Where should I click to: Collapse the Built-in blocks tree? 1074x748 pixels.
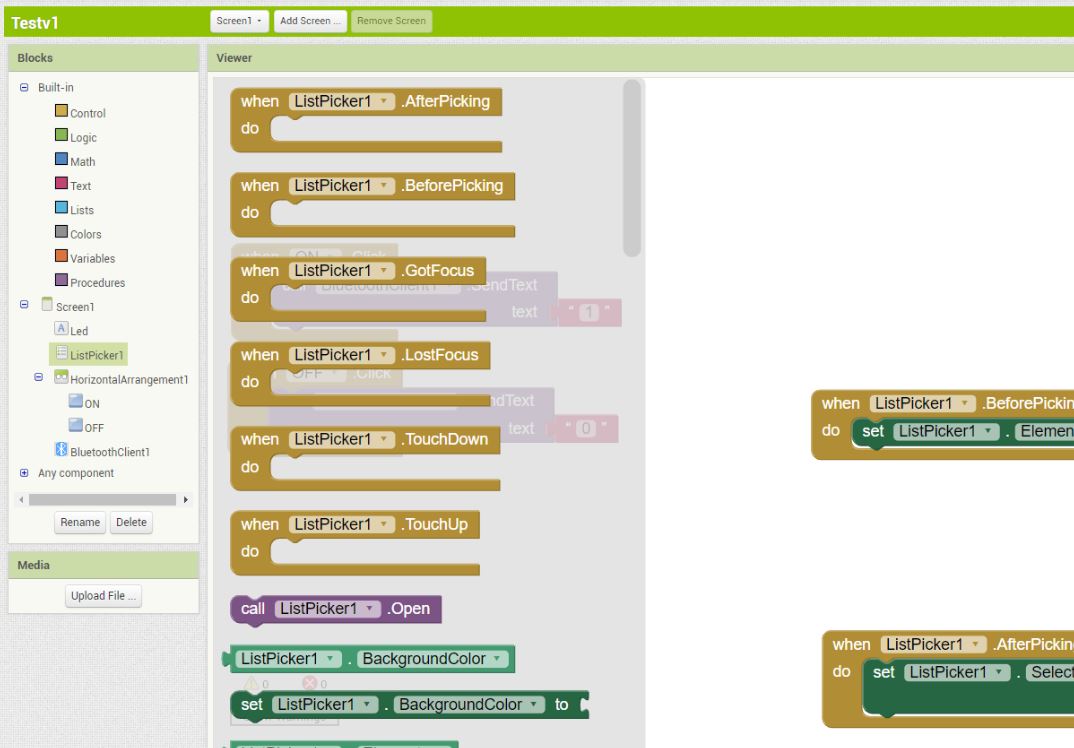(24, 87)
